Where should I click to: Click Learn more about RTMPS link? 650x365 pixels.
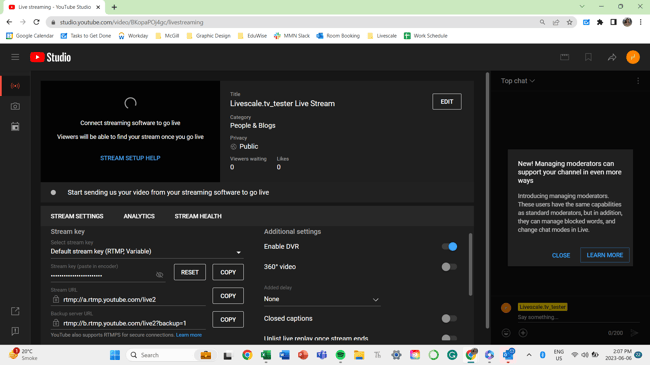point(189,335)
